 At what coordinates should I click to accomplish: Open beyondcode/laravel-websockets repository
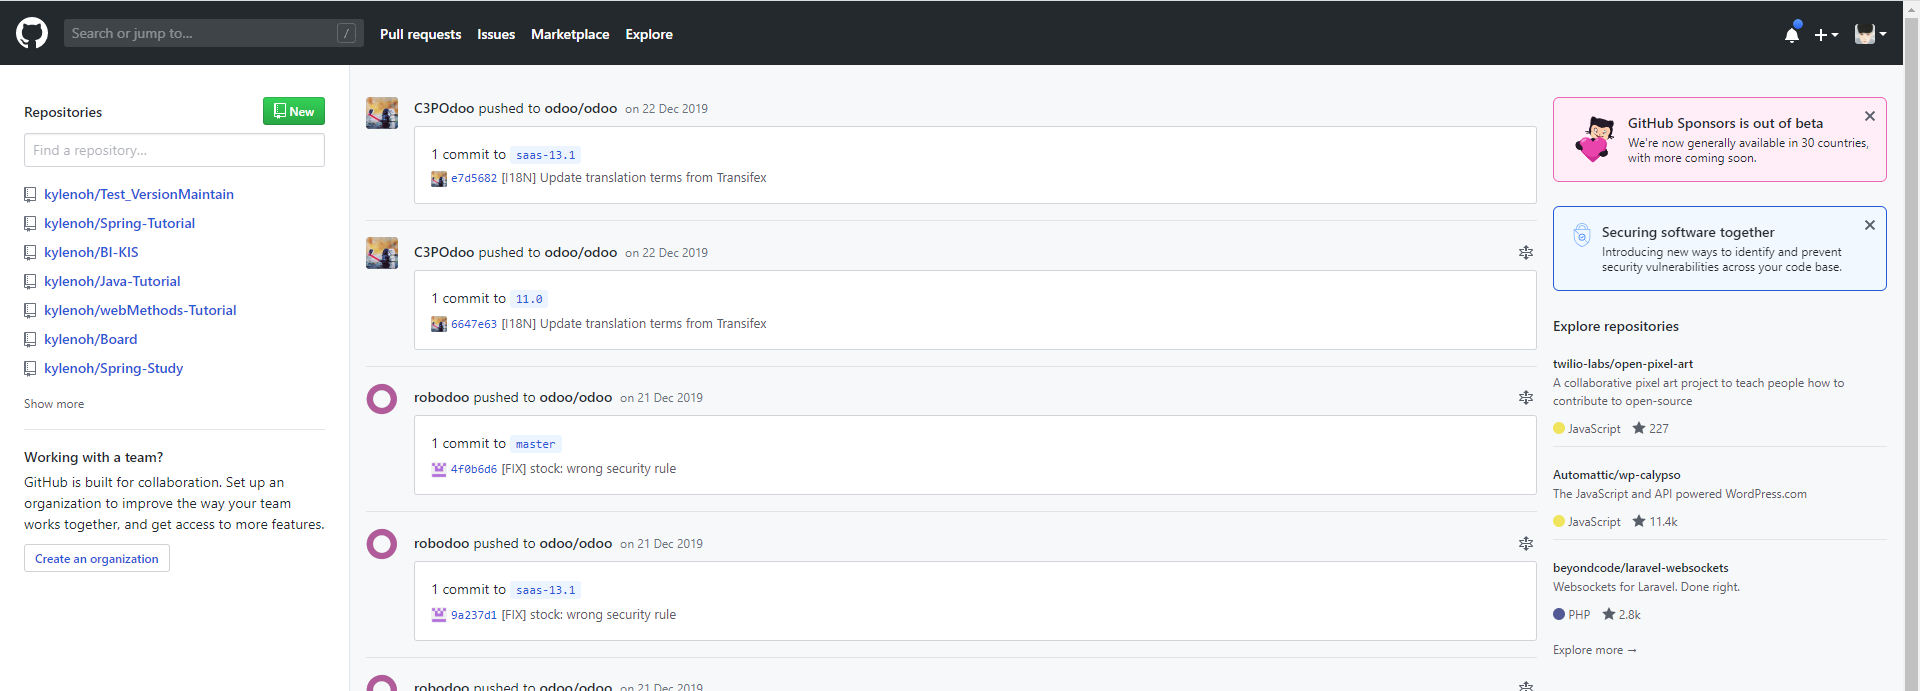[x=1640, y=568]
